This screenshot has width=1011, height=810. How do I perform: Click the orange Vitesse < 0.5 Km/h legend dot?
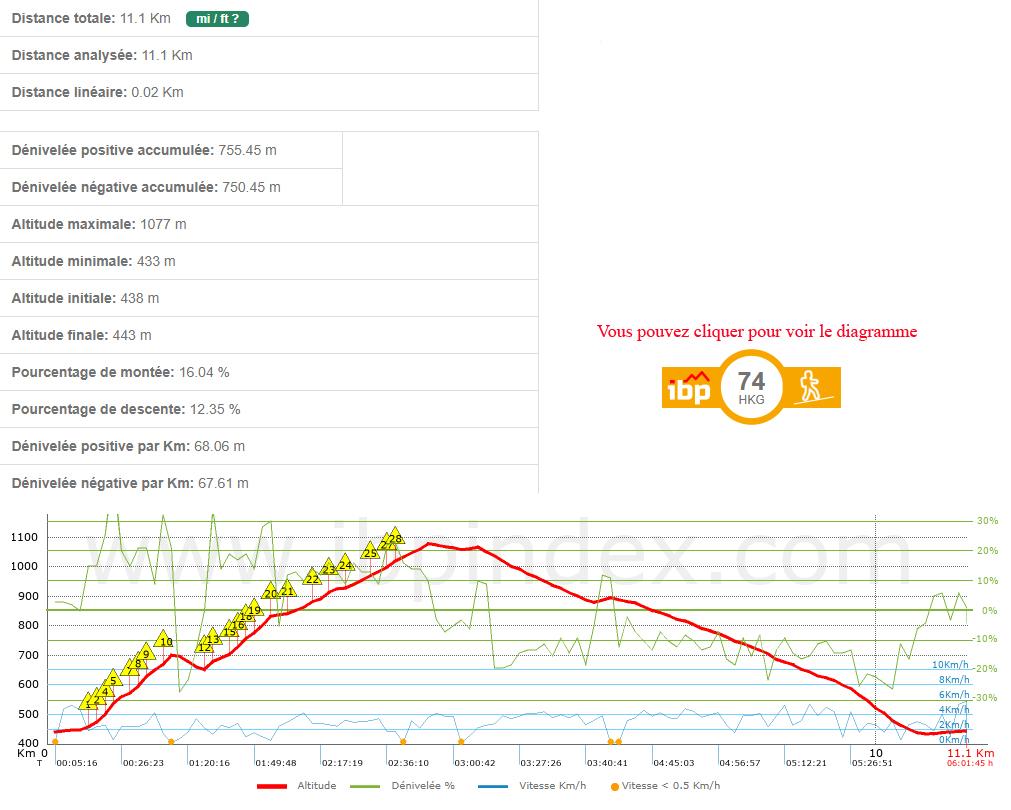[615, 786]
